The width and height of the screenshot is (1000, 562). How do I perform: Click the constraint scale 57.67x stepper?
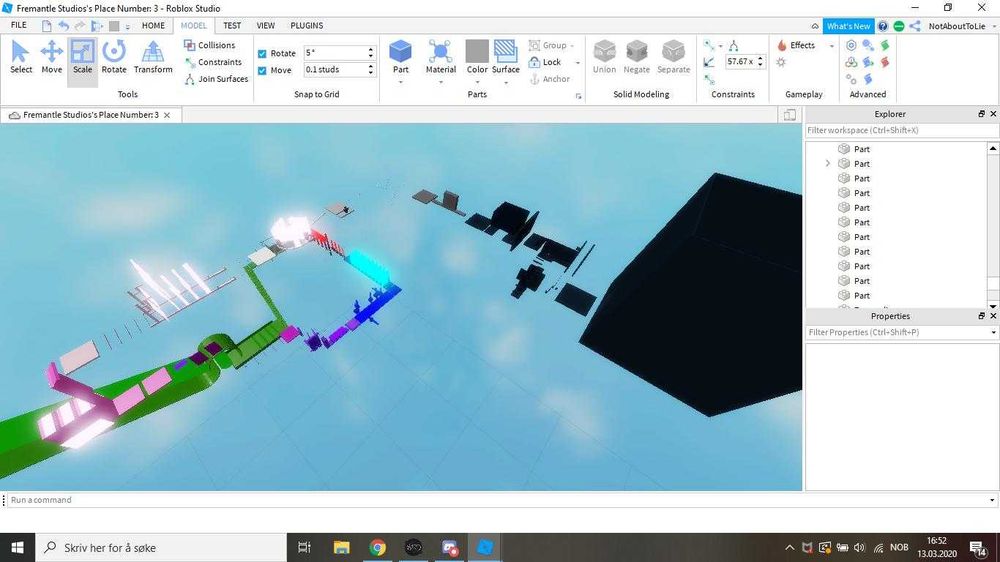pos(760,62)
